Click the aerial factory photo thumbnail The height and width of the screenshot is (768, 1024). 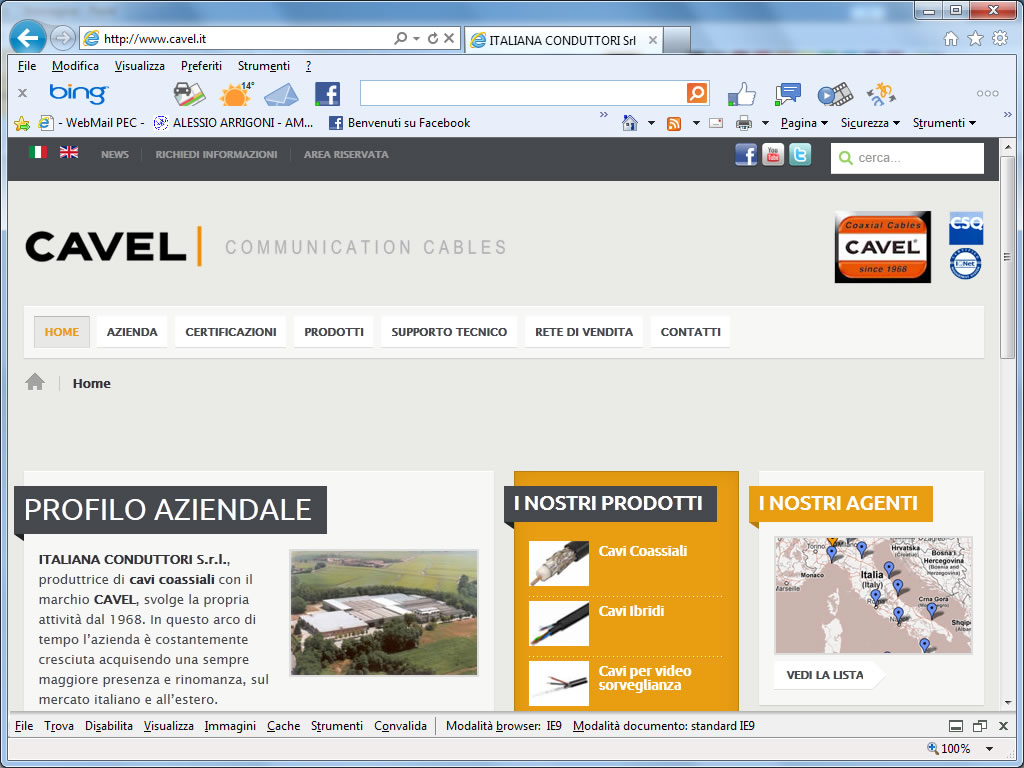384,613
